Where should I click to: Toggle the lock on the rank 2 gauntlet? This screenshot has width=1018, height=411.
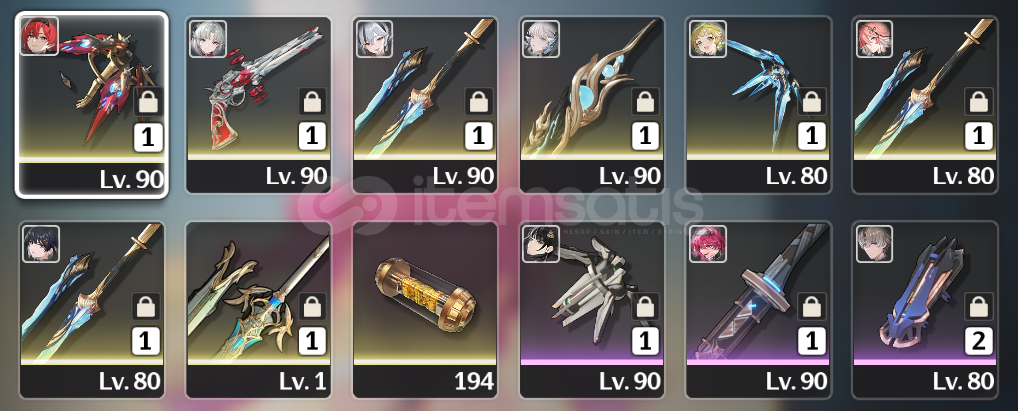point(978,306)
